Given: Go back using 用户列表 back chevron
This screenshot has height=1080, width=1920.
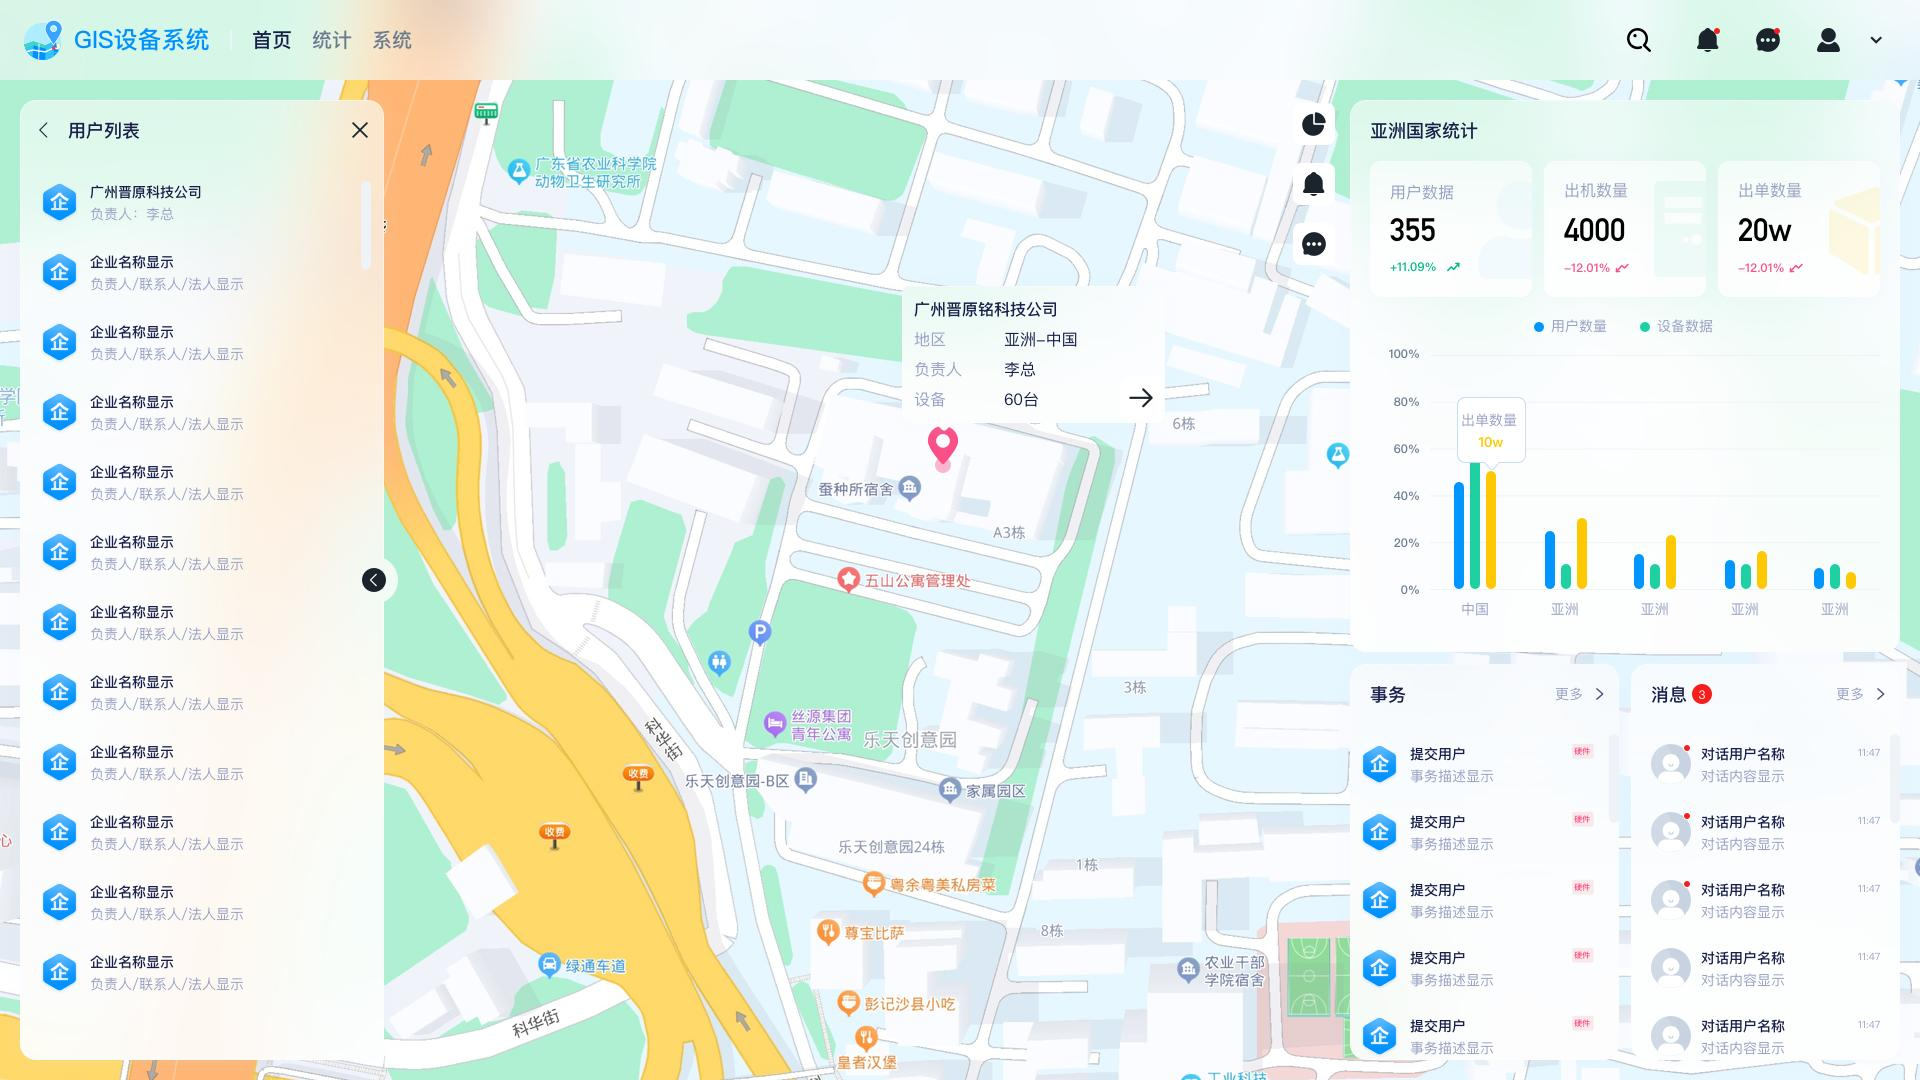Looking at the screenshot, I should (44, 130).
